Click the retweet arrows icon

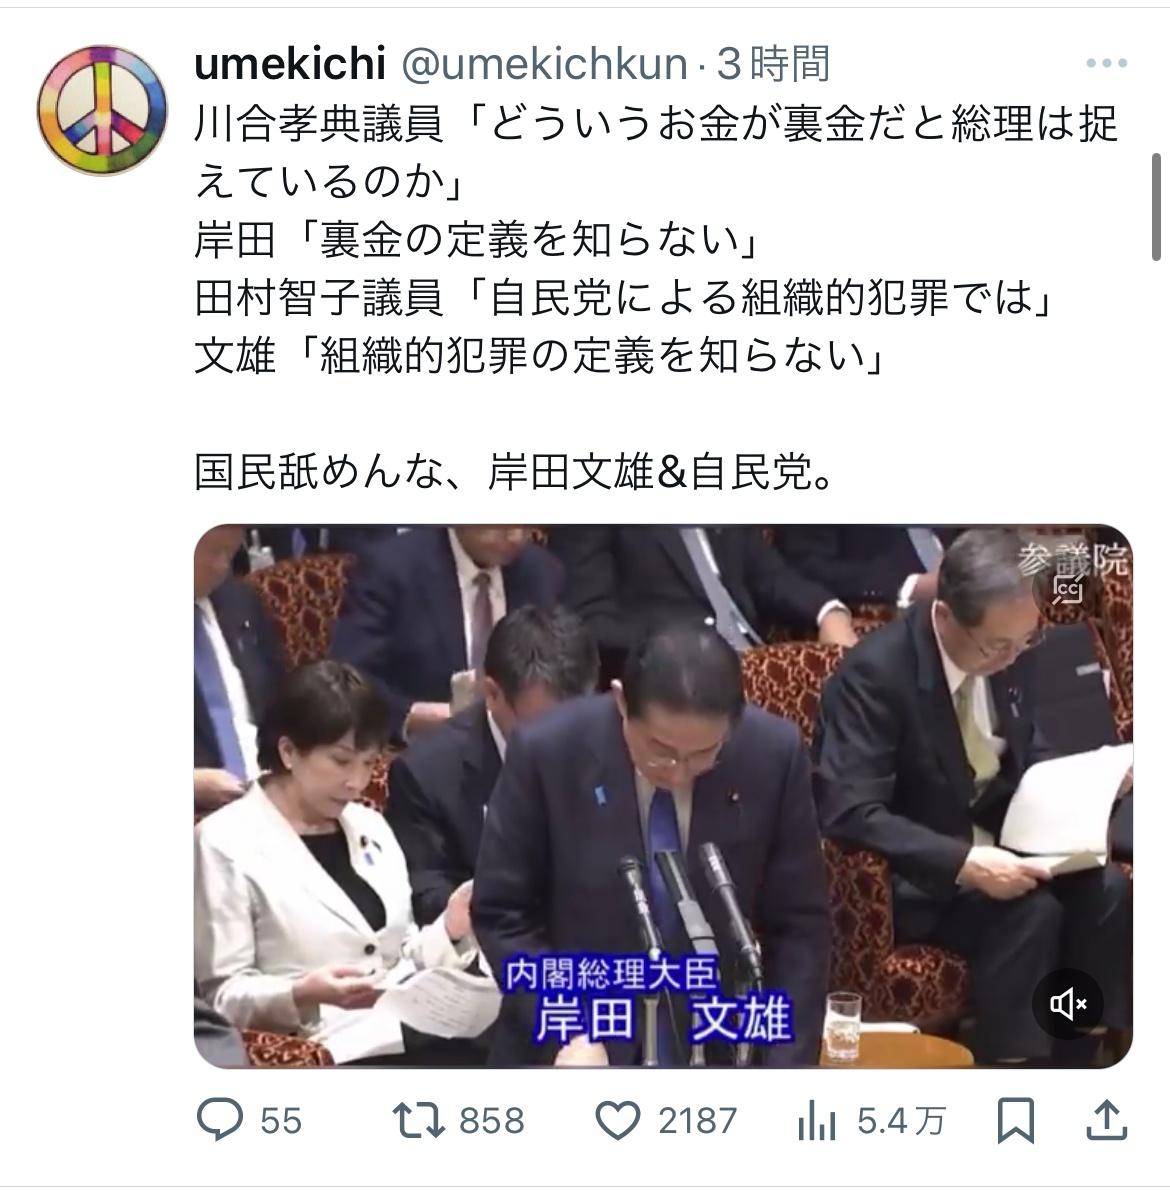[x=418, y=1121]
